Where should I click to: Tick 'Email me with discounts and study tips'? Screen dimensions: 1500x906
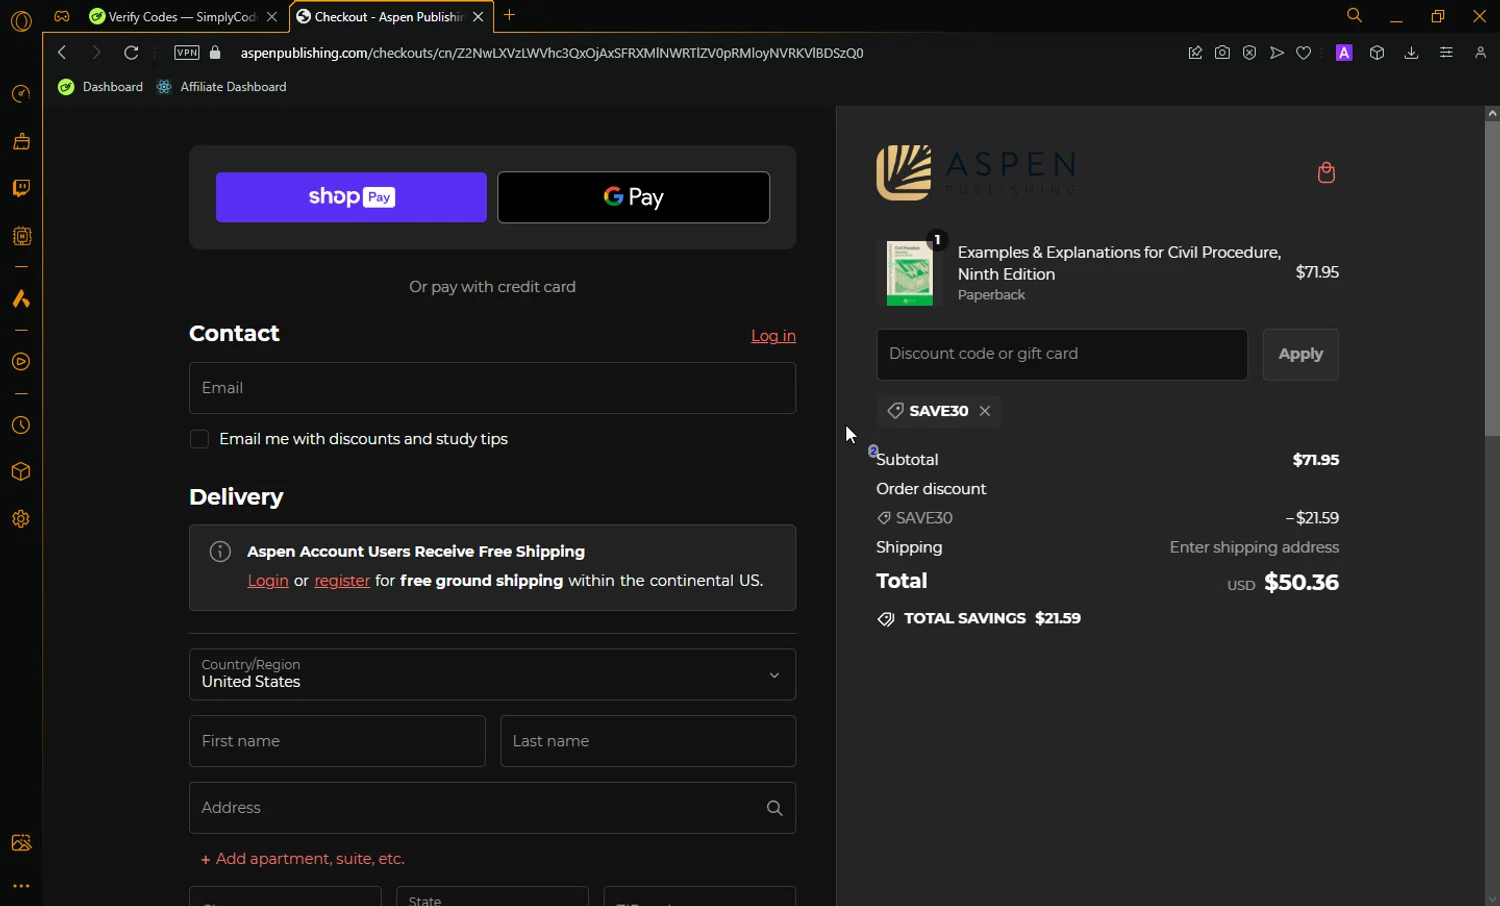pos(199,439)
